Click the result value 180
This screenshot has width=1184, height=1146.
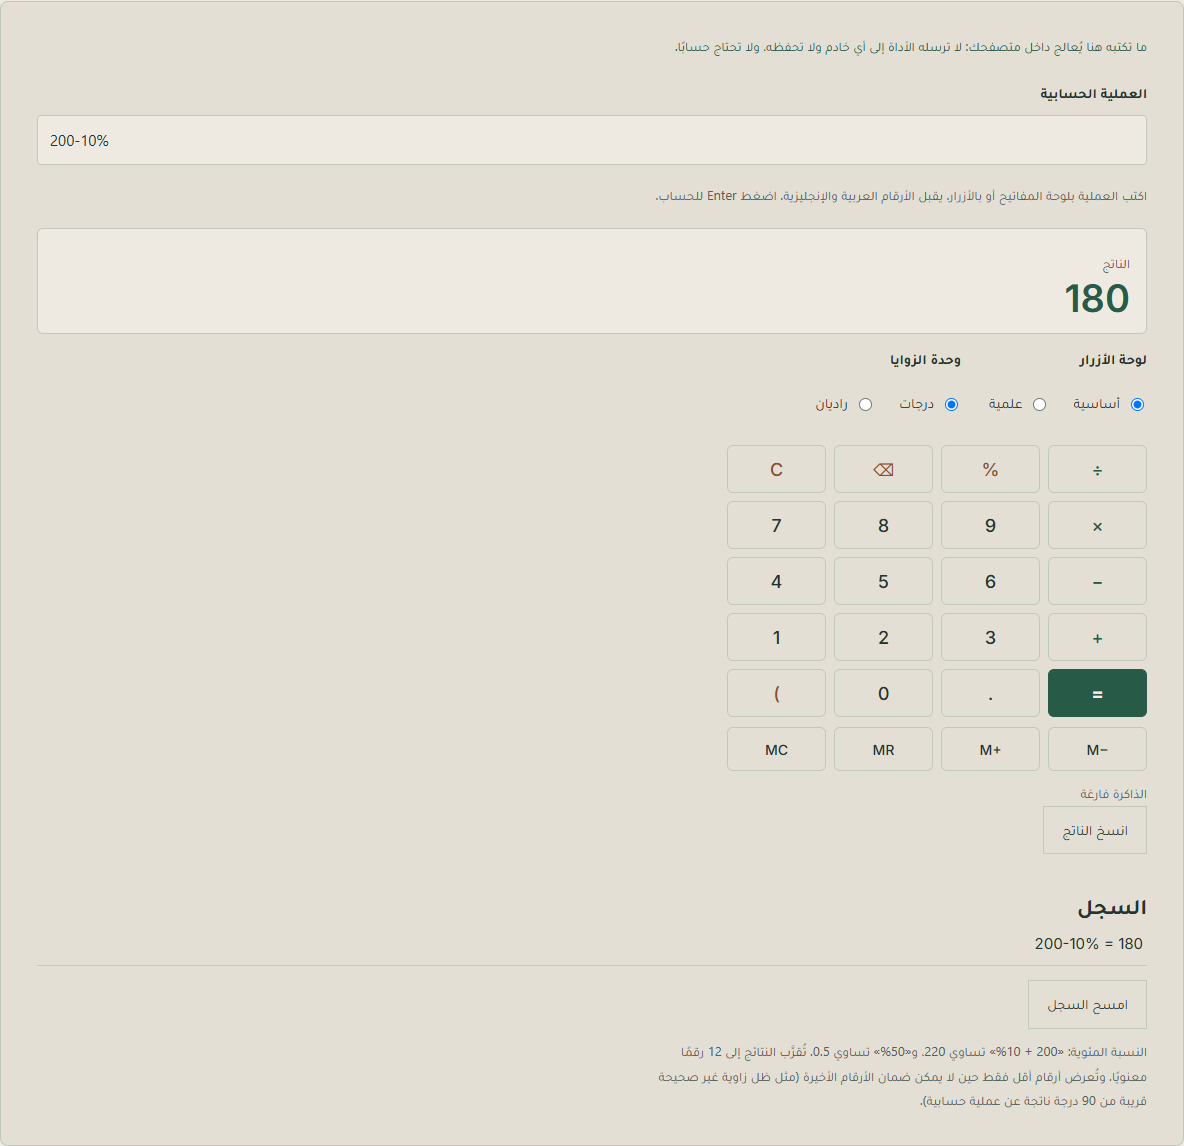pyautogui.click(x=1096, y=298)
